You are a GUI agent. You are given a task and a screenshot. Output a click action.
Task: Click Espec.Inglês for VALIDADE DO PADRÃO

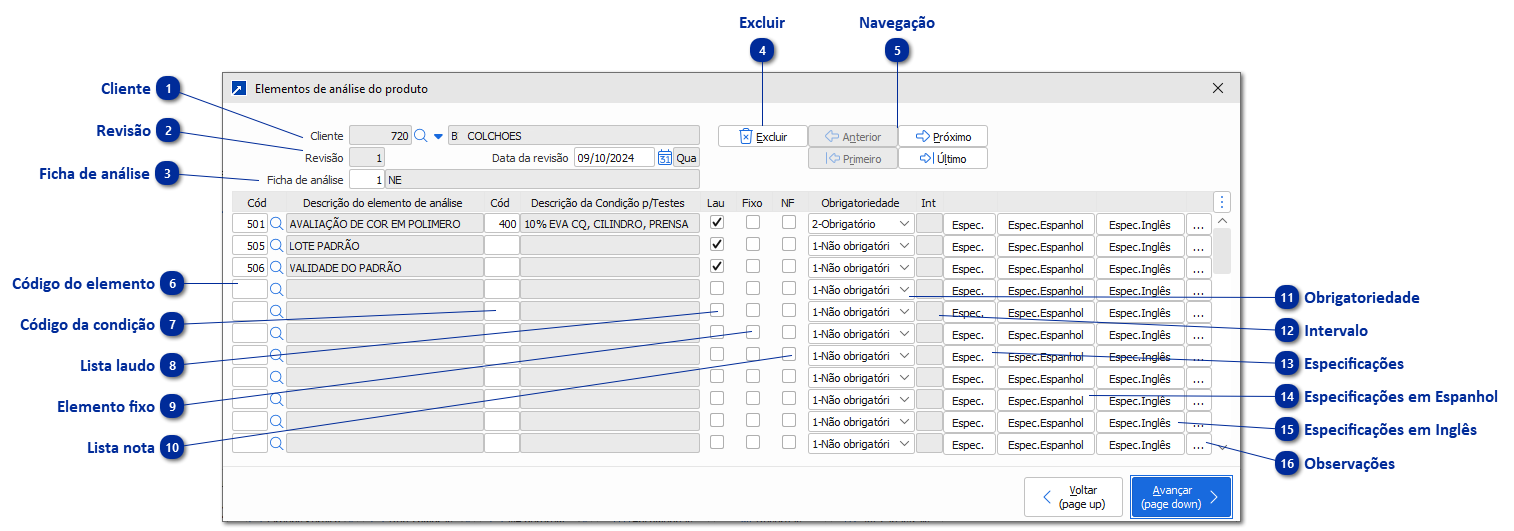tap(1140, 268)
